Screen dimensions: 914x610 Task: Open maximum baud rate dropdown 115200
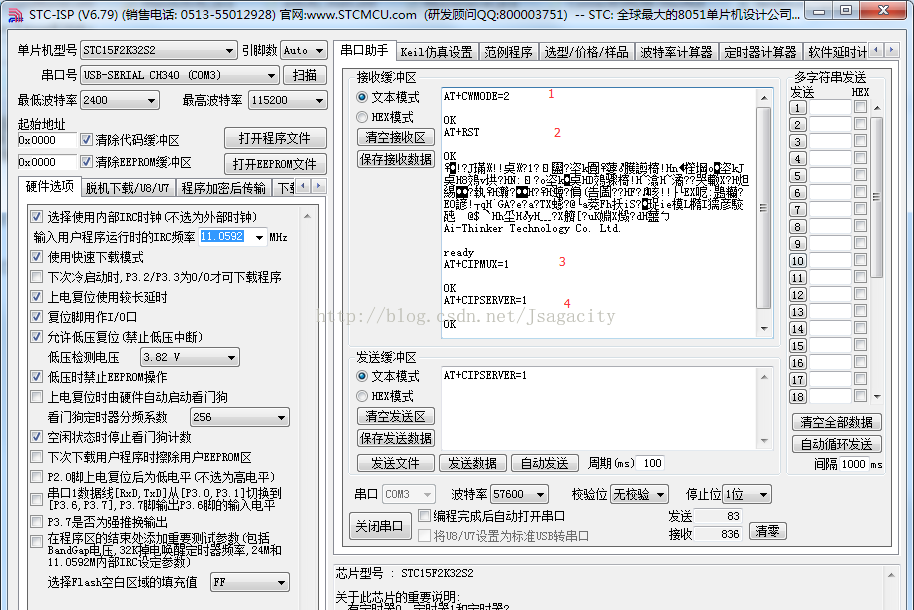[x=287, y=100]
